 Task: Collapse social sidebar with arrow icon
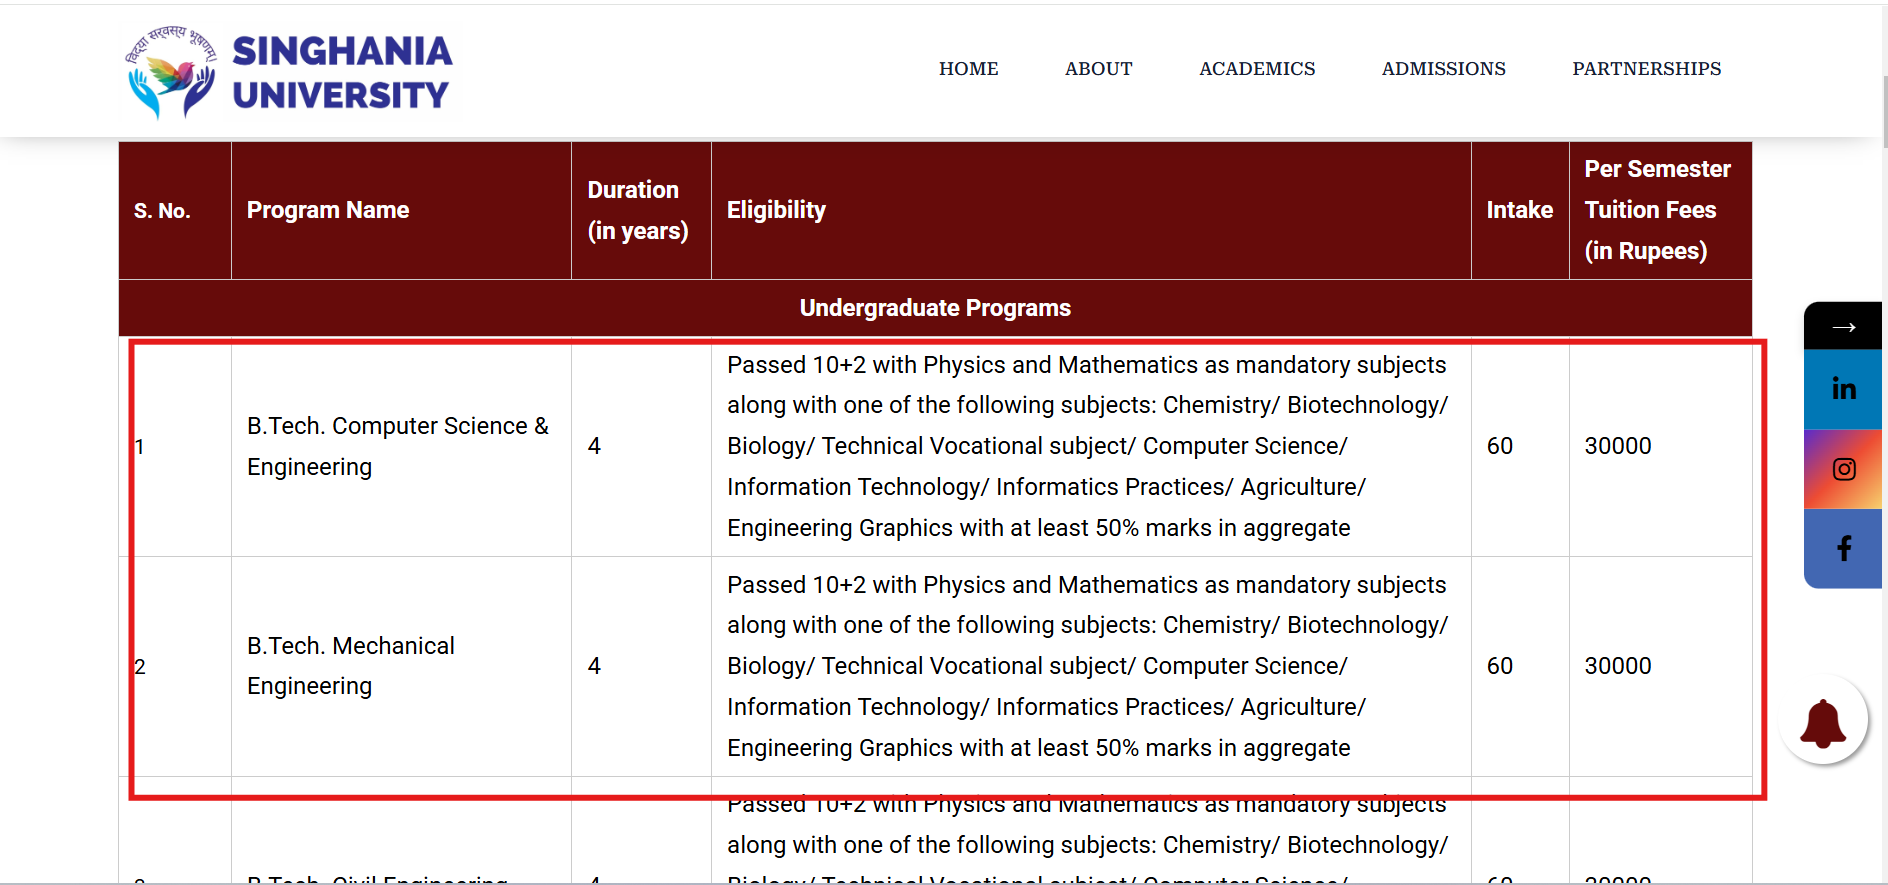[1843, 326]
